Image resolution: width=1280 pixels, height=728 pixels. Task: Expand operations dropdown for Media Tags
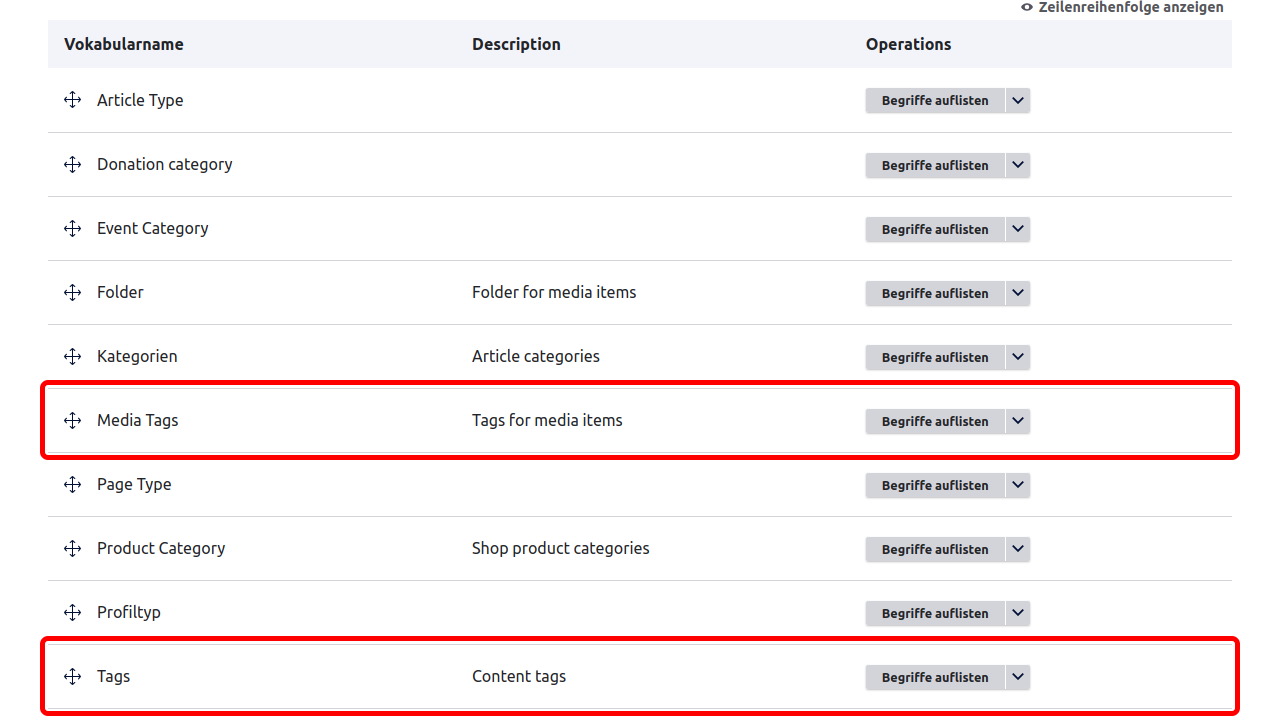pos(1018,421)
